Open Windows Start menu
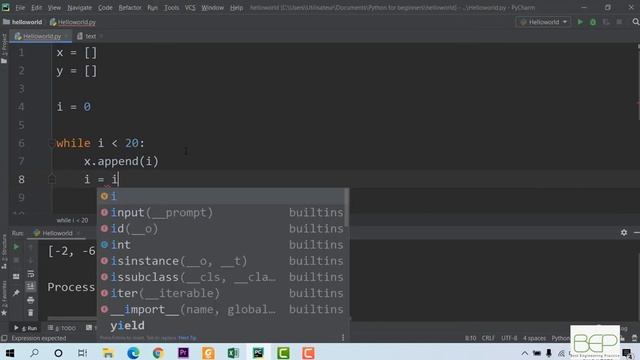Viewport: 640px width, 360px height. [x=10, y=353]
